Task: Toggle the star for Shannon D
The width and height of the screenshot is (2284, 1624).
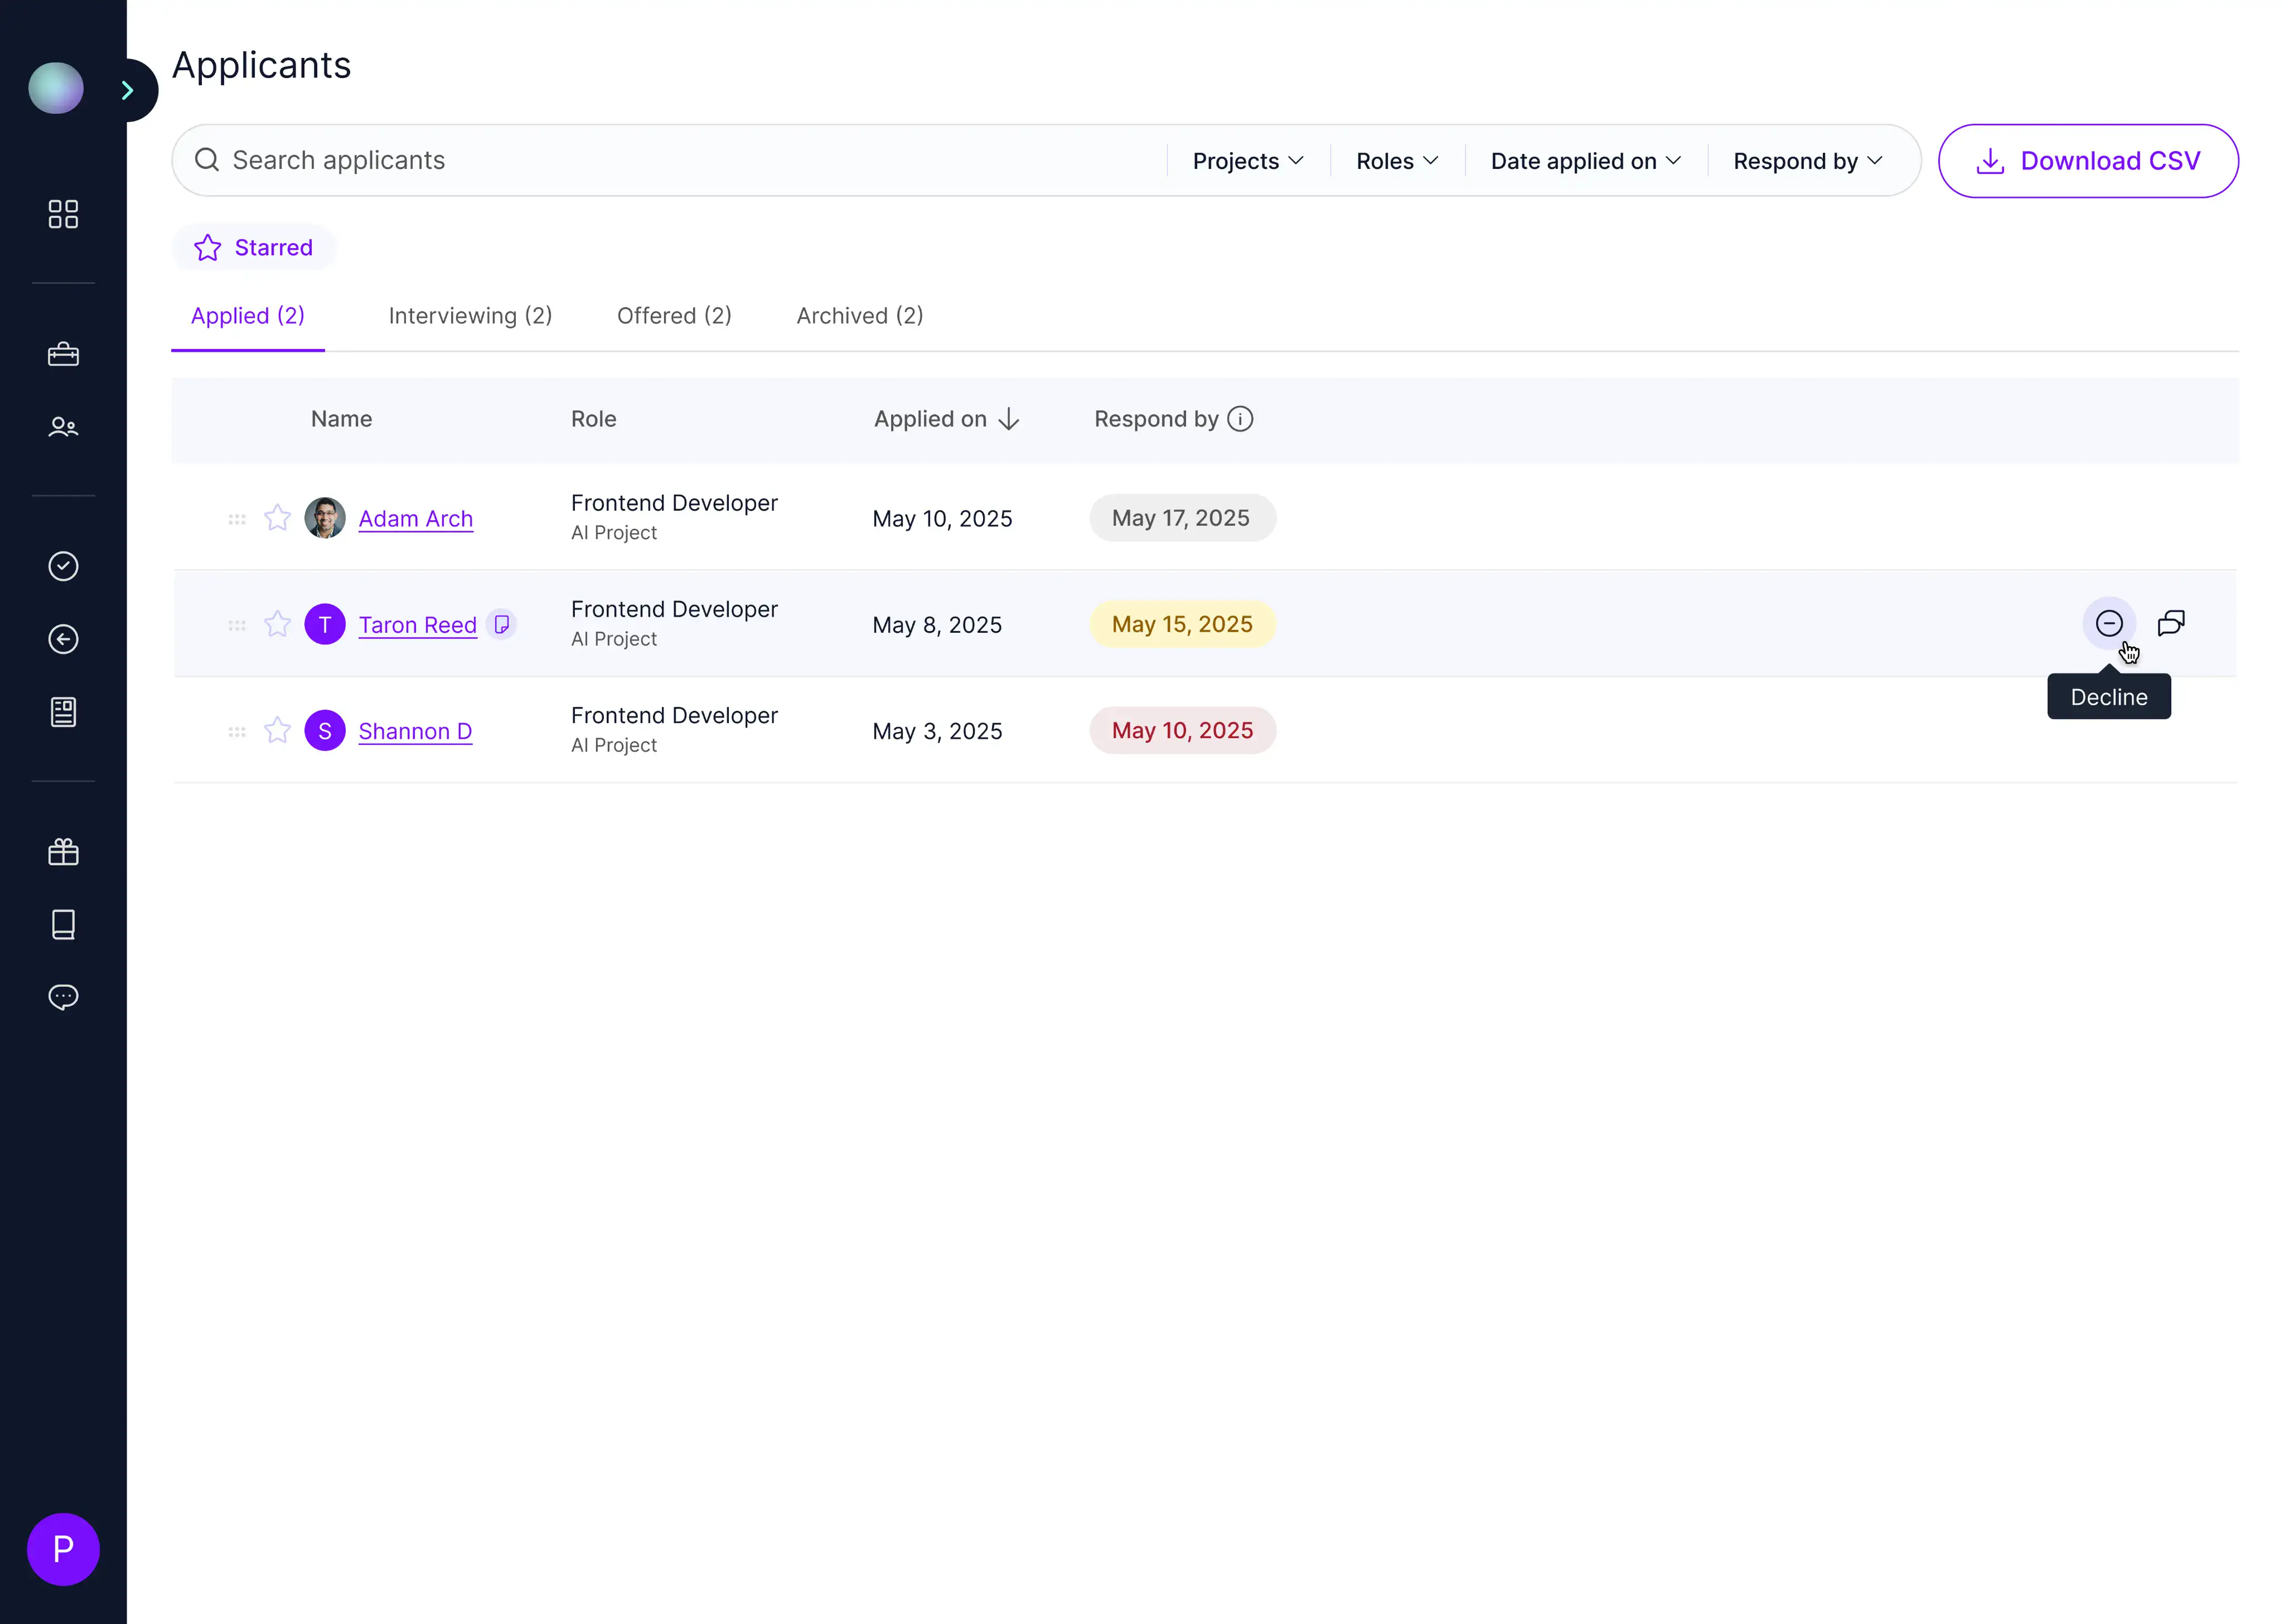Action: click(x=277, y=731)
